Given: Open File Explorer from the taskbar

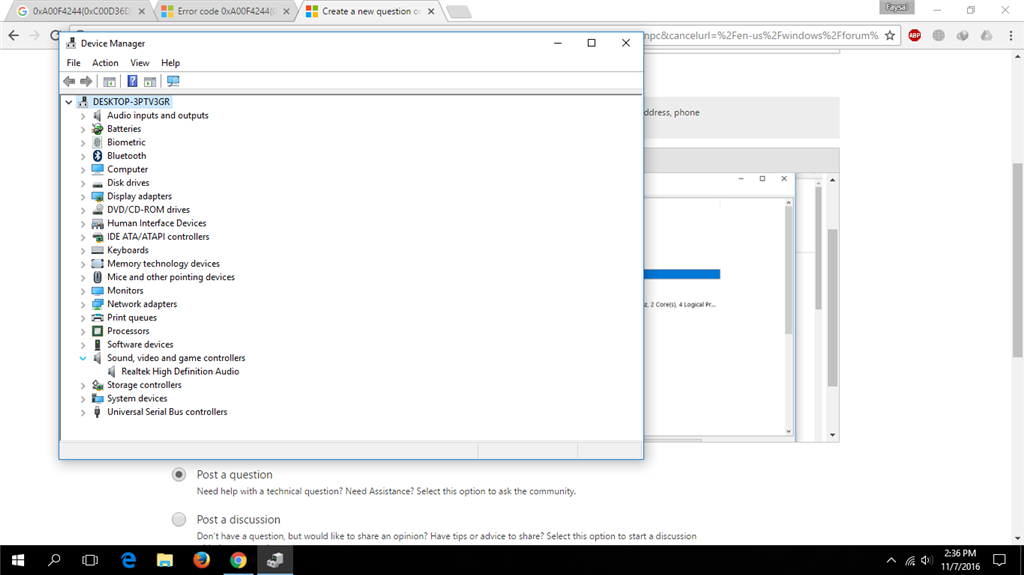Looking at the screenshot, I should coord(165,560).
